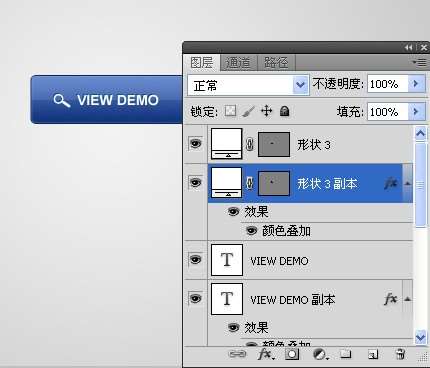Create a new layer using bottom icon
Image resolution: width=430 pixels, height=368 pixels.
pyautogui.click(x=373, y=354)
